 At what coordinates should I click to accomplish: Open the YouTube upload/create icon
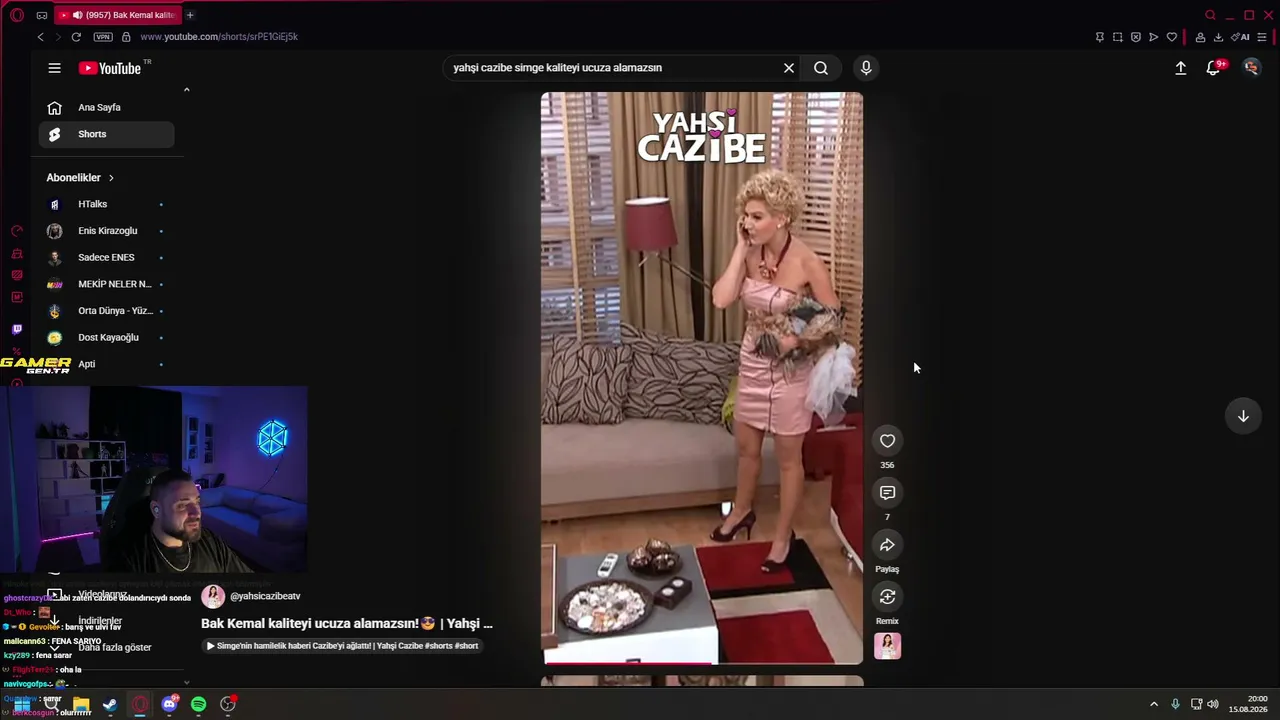1181,68
